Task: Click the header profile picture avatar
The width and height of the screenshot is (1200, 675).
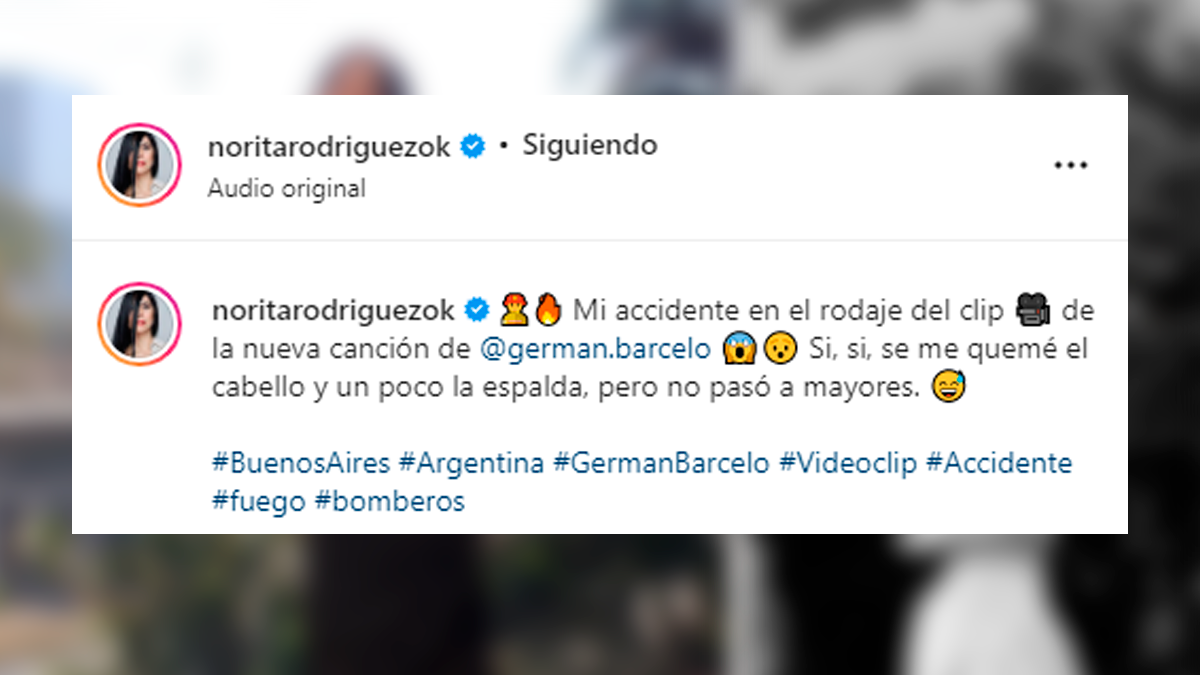Action: 139,165
